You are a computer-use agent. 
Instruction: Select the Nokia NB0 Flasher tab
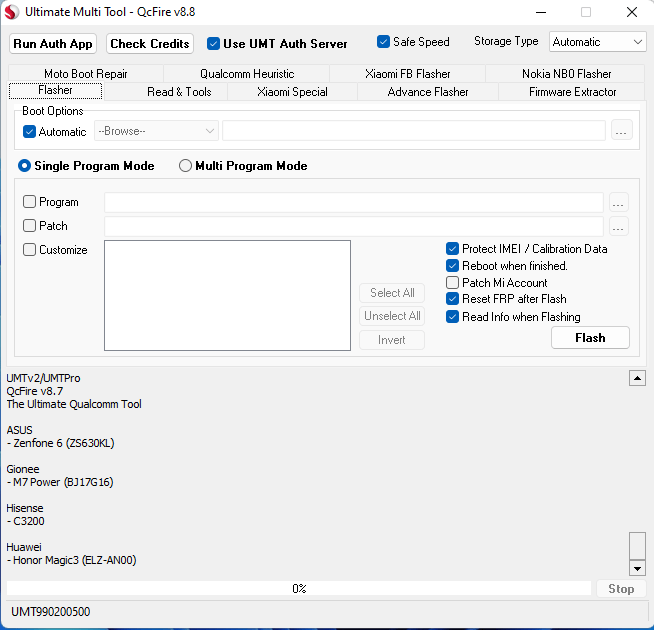tap(566, 74)
